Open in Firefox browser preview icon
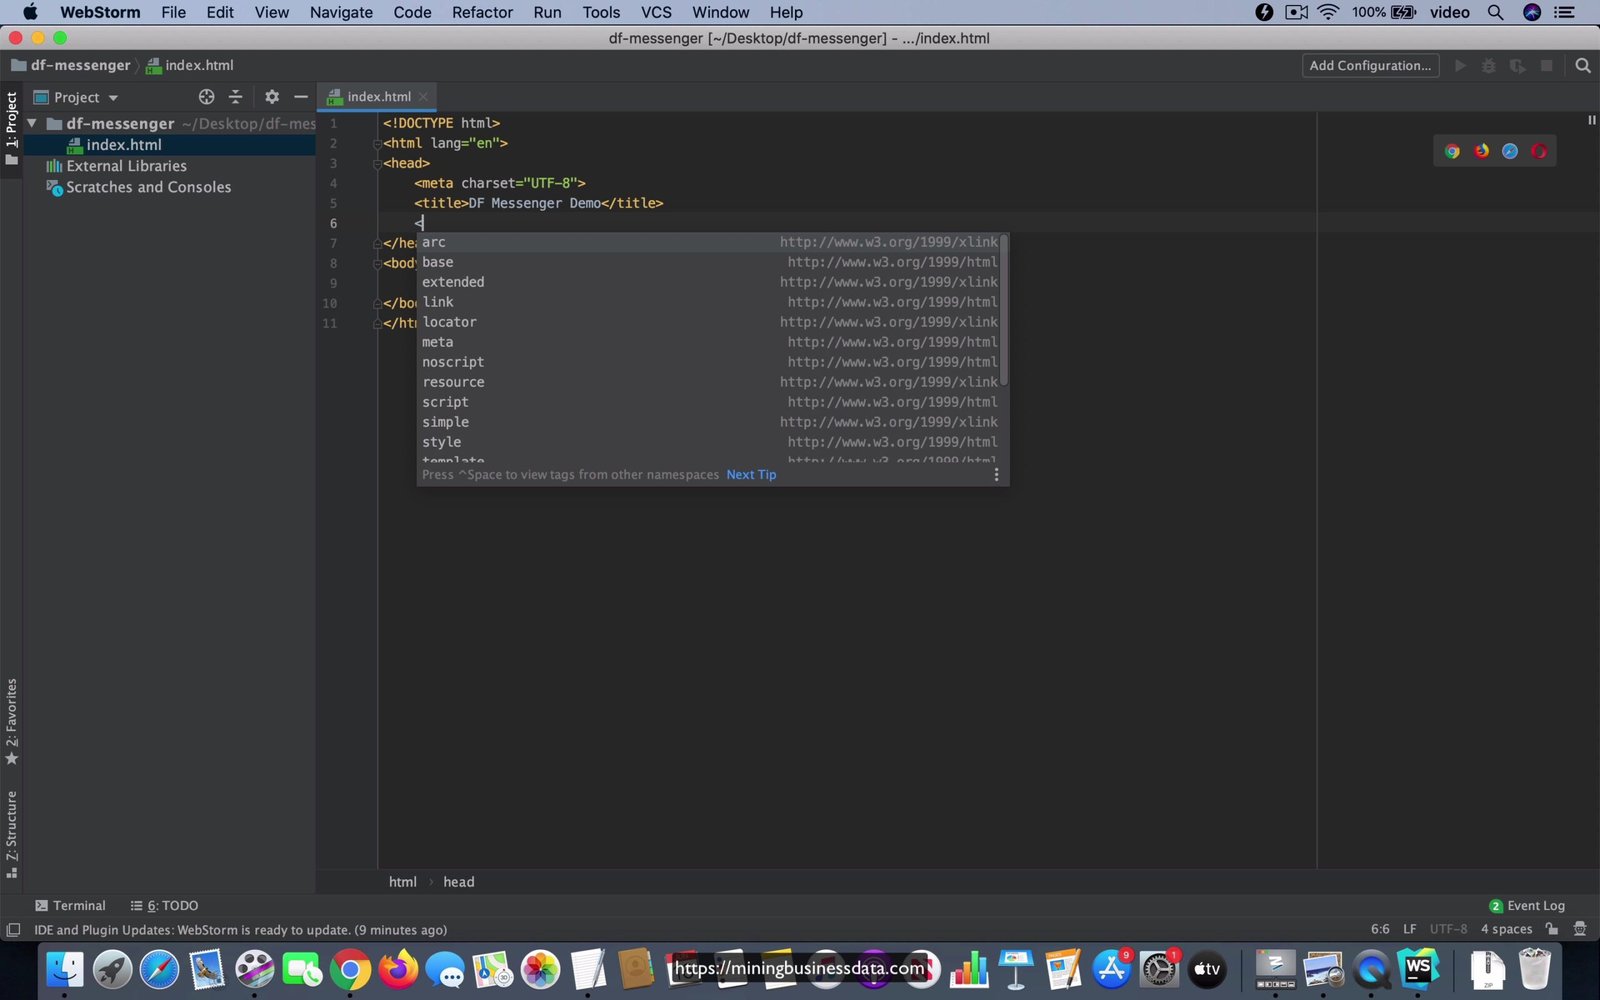Viewport: 1600px width, 1000px height. point(1481,151)
